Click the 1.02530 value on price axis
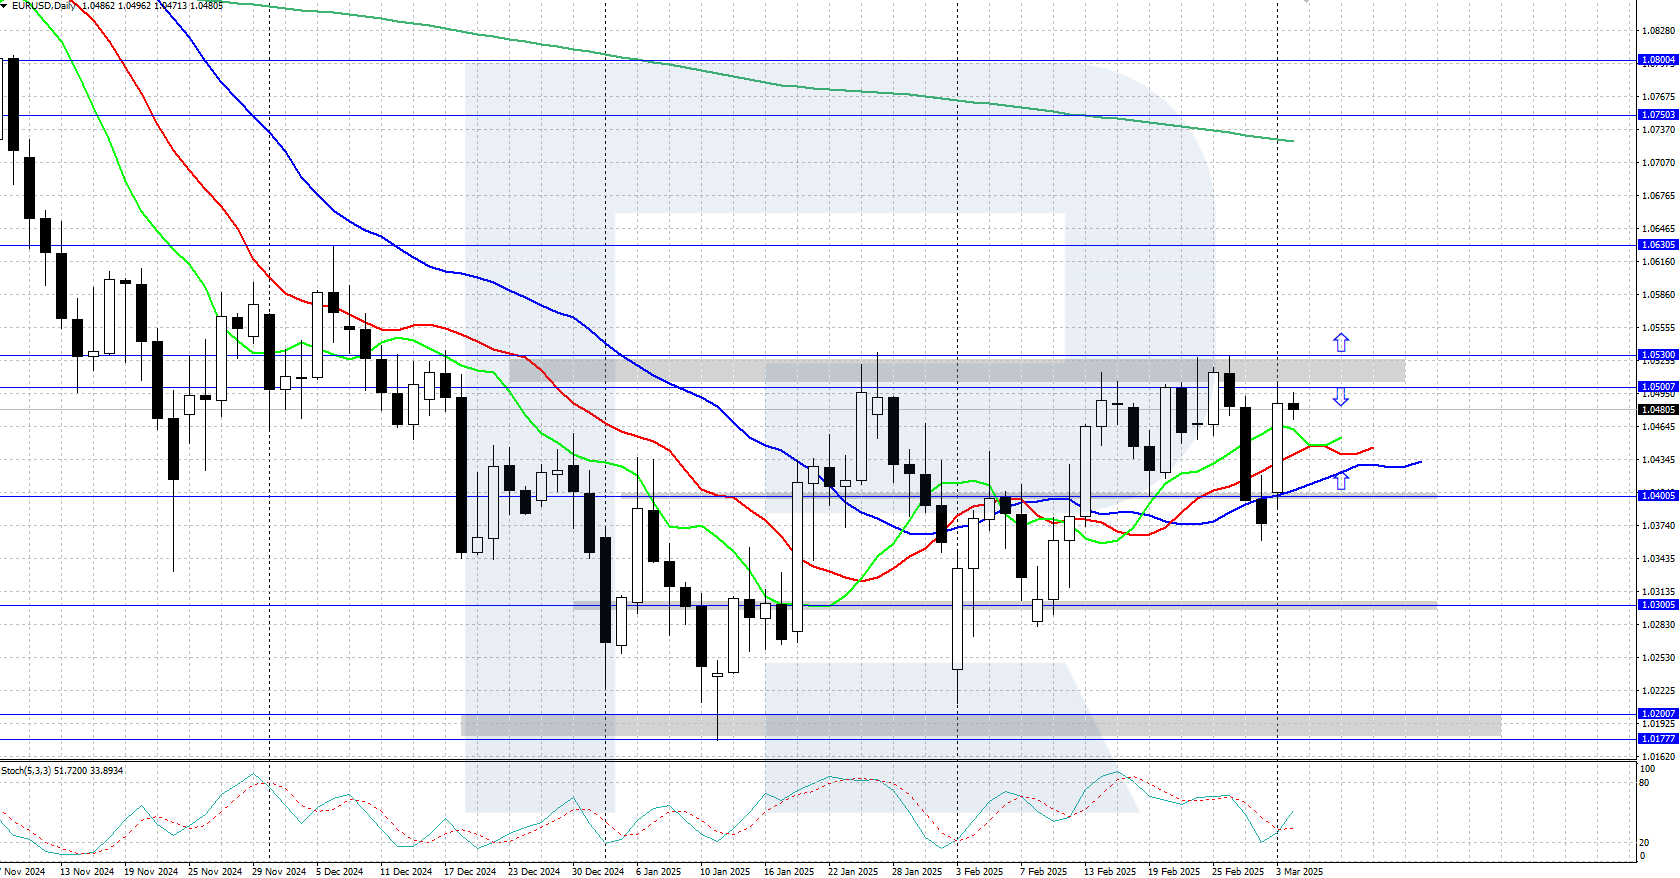The height and width of the screenshot is (878, 1680). (1659, 658)
